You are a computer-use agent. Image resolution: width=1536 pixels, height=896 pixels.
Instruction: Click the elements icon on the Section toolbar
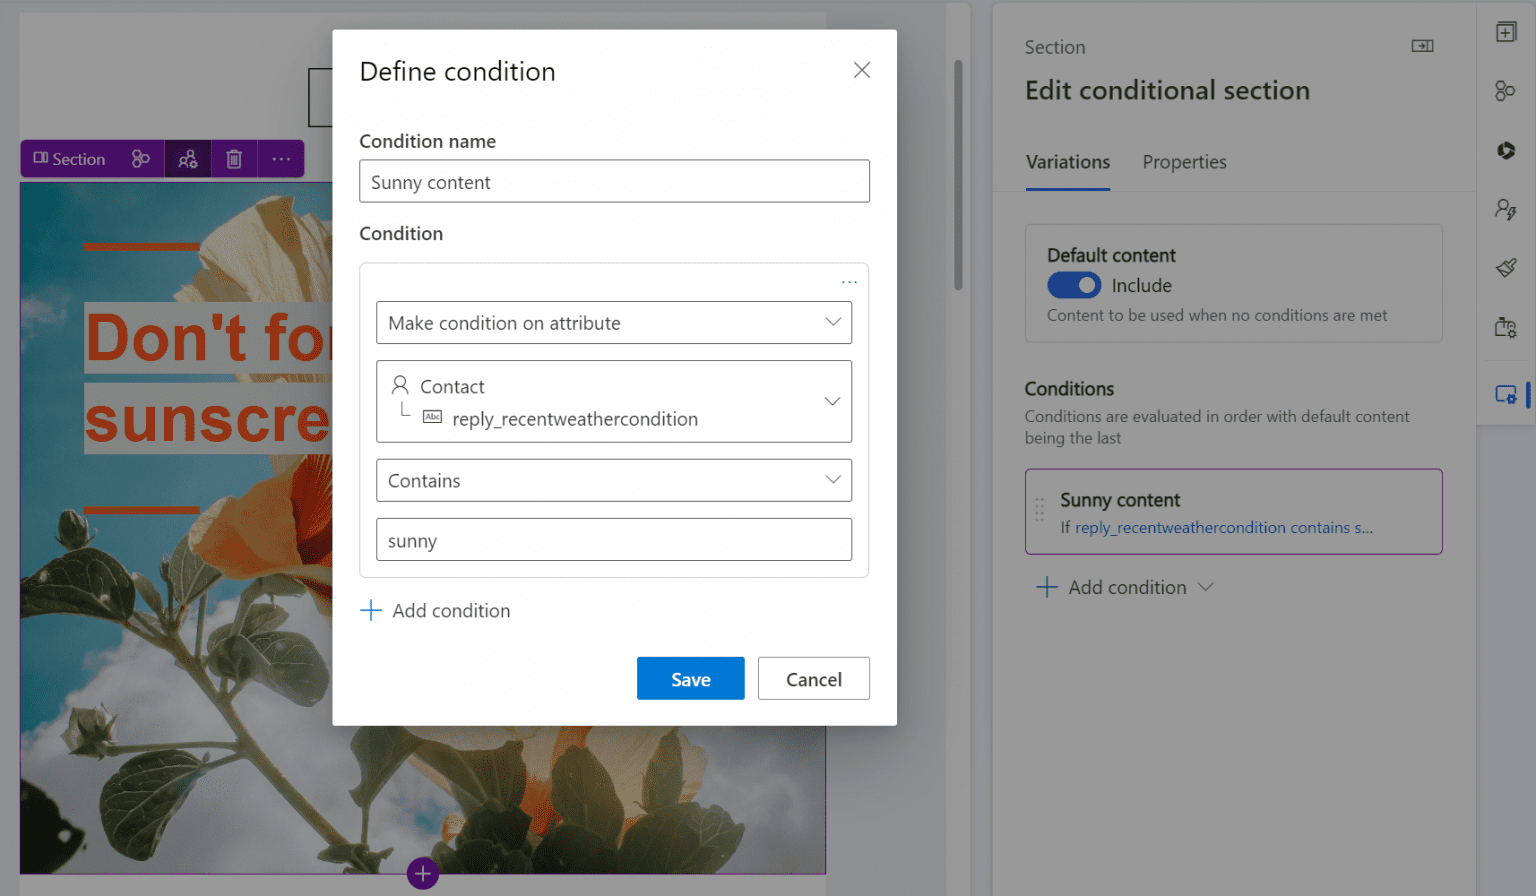140,158
